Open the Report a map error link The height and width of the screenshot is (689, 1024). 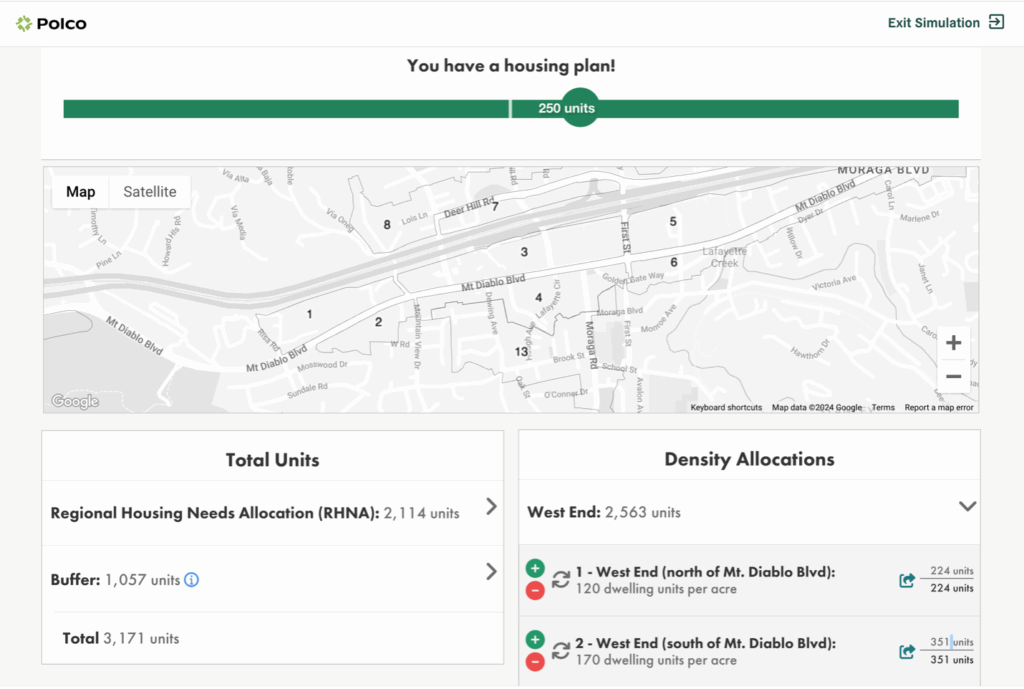pos(938,408)
